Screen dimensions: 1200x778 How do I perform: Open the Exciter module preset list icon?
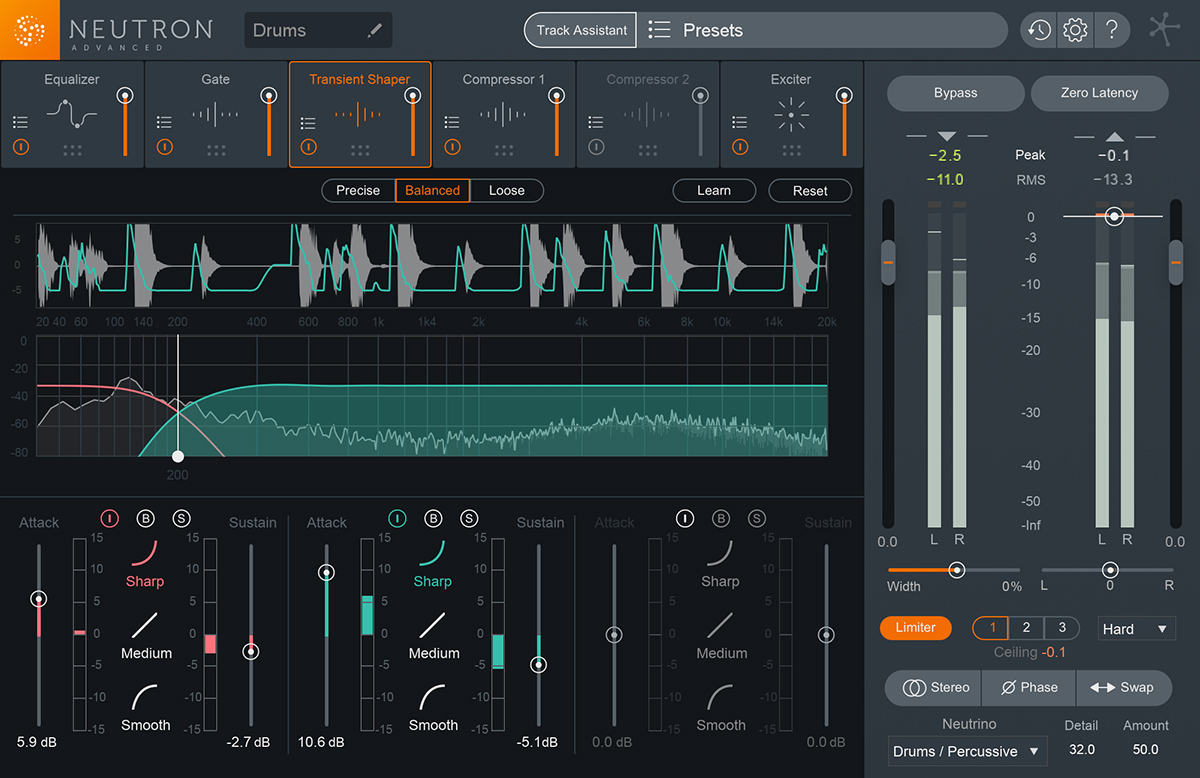coord(741,123)
